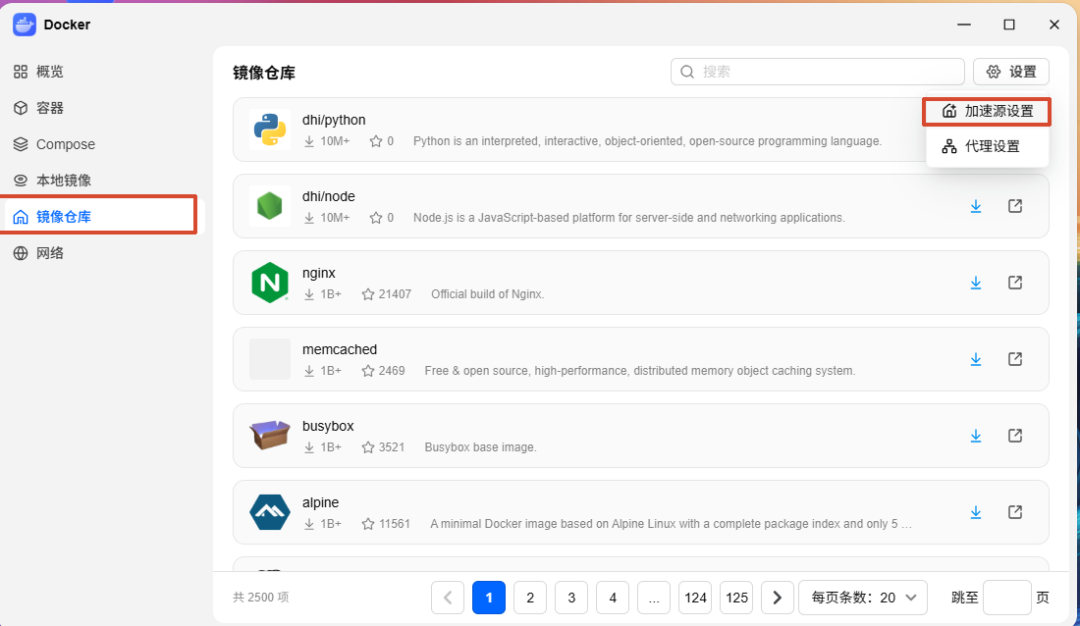Viewport: 1080px width, 626px height.
Task: Click the busybox box logo
Action: pyautogui.click(x=269, y=435)
